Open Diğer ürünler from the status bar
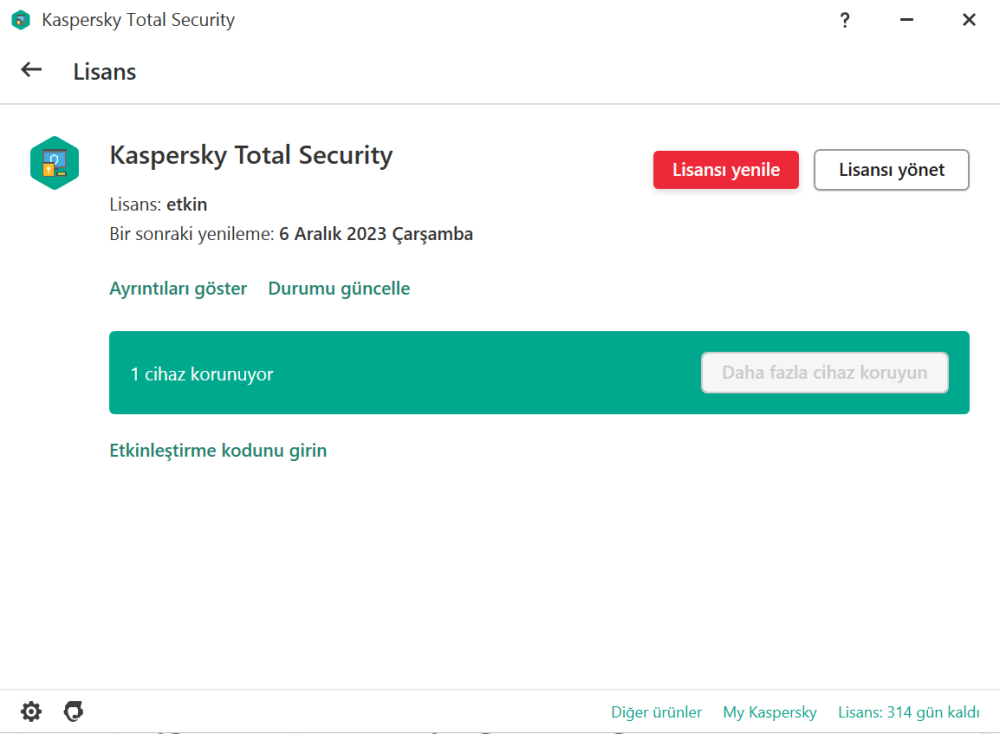This screenshot has height=734, width=1000. pyautogui.click(x=656, y=711)
